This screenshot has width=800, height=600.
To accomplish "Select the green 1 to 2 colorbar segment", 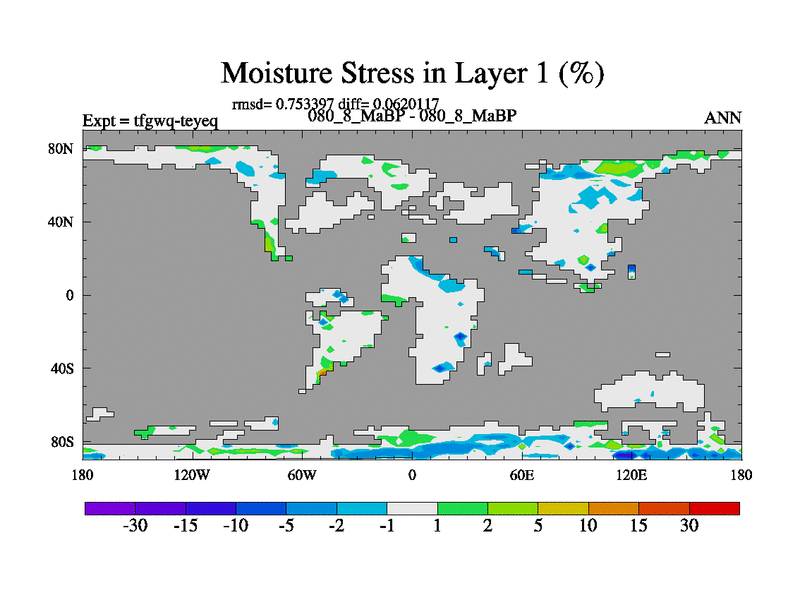I will pyautogui.click(x=462, y=508).
